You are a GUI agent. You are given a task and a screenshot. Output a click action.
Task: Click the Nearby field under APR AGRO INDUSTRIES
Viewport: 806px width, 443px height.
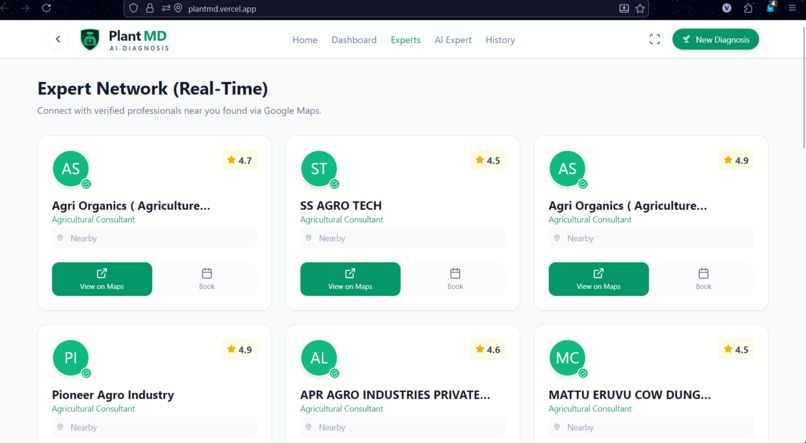(402, 427)
